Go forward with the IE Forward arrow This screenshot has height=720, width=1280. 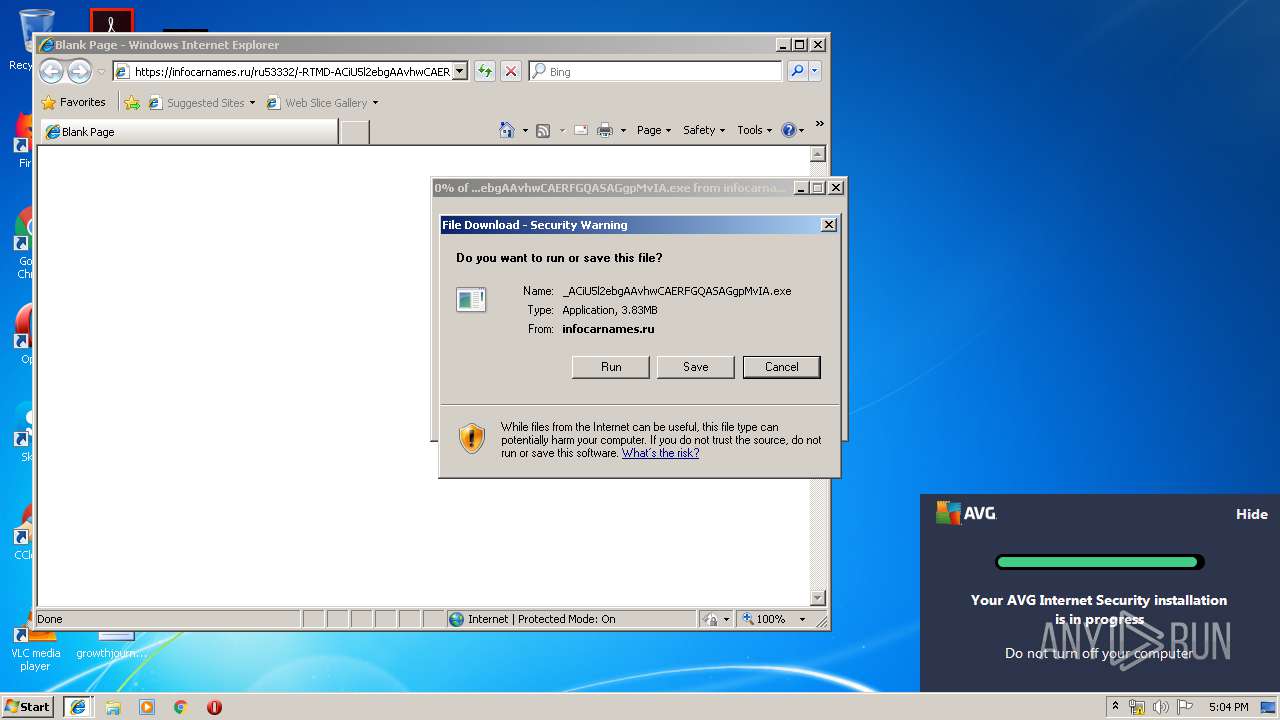click(x=80, y=71)
